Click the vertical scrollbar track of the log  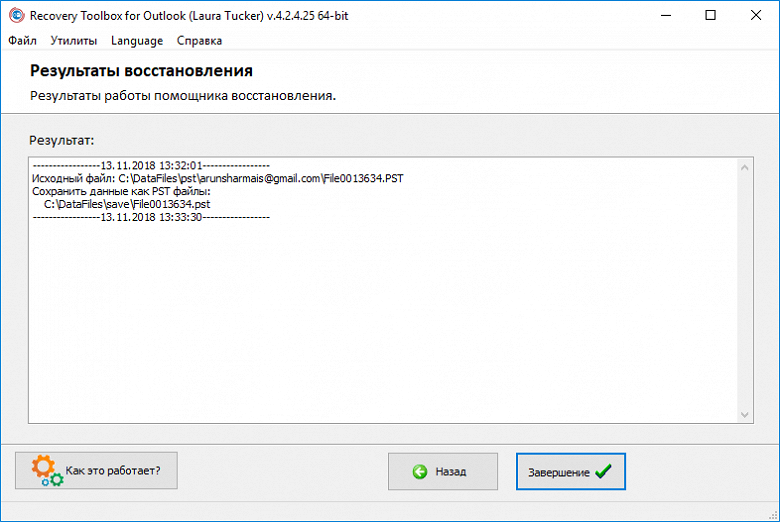pos(745,290)
